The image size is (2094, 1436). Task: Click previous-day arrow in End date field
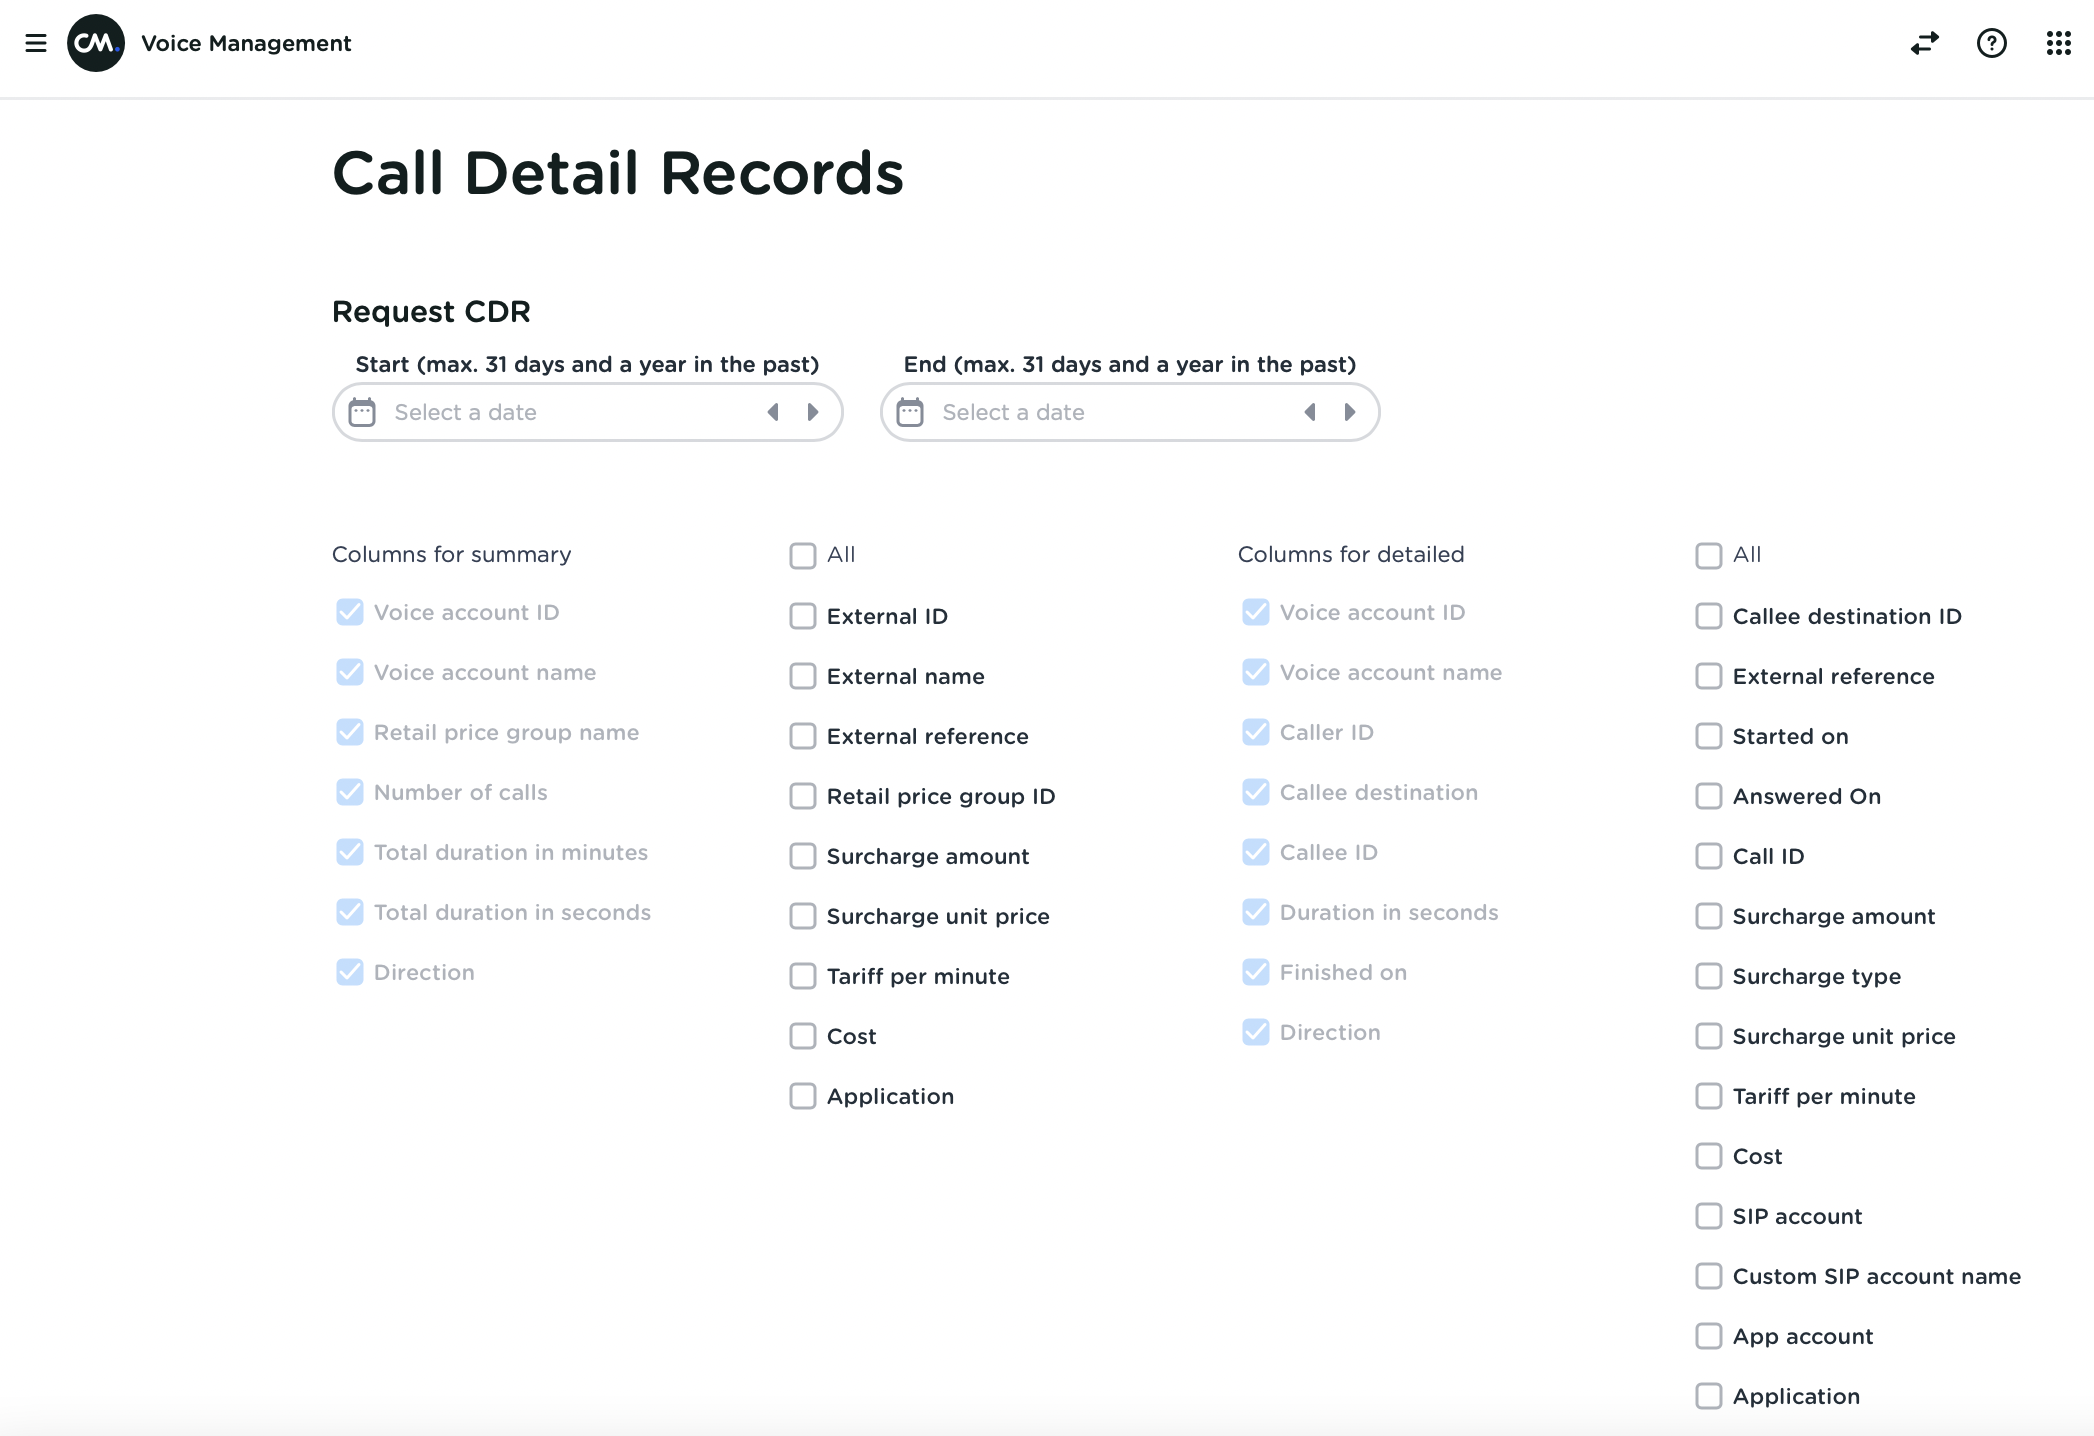pyautogui.click(x=1310, y=412)
